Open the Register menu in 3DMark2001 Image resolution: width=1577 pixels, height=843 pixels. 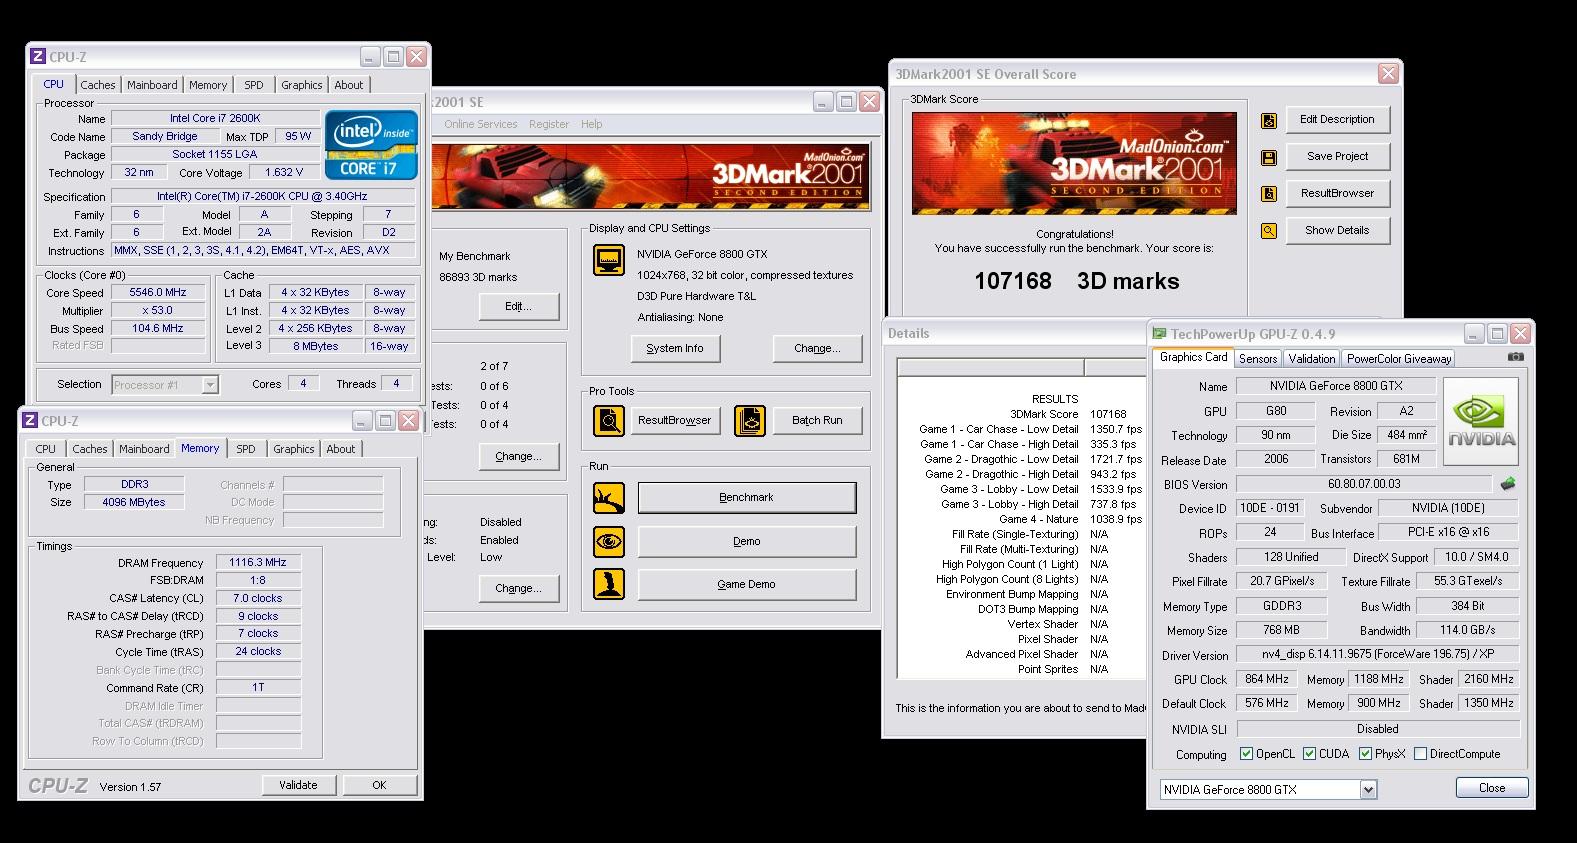click(549, 124)
